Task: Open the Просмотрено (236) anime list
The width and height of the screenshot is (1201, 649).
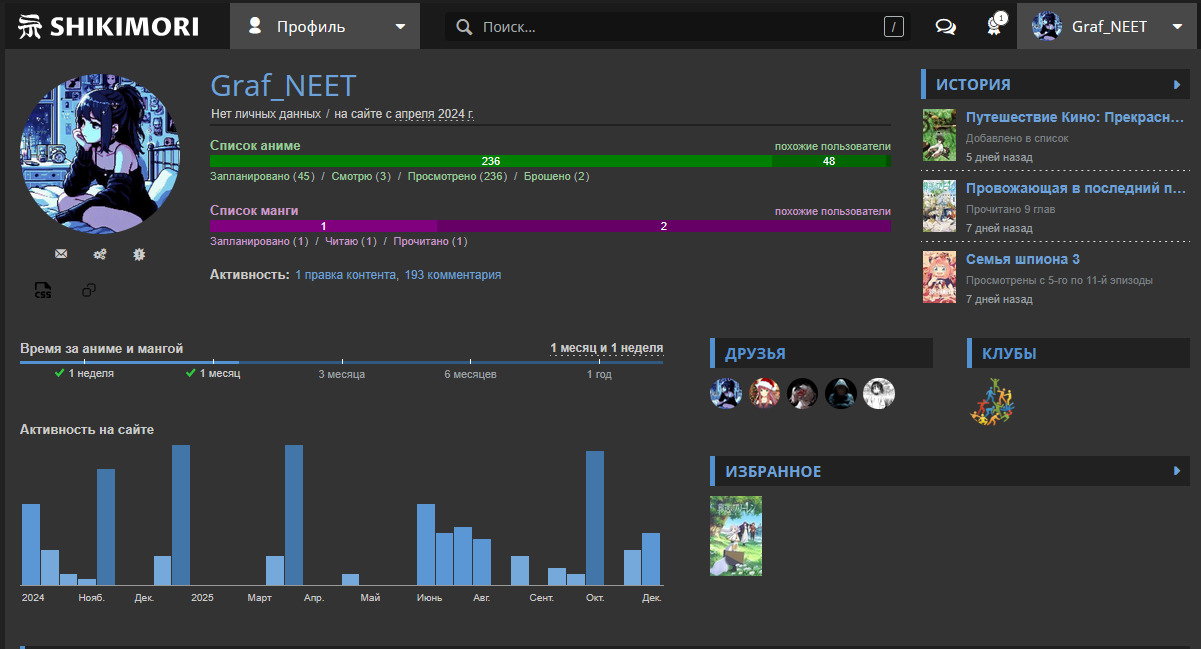Action: (457, 177)
